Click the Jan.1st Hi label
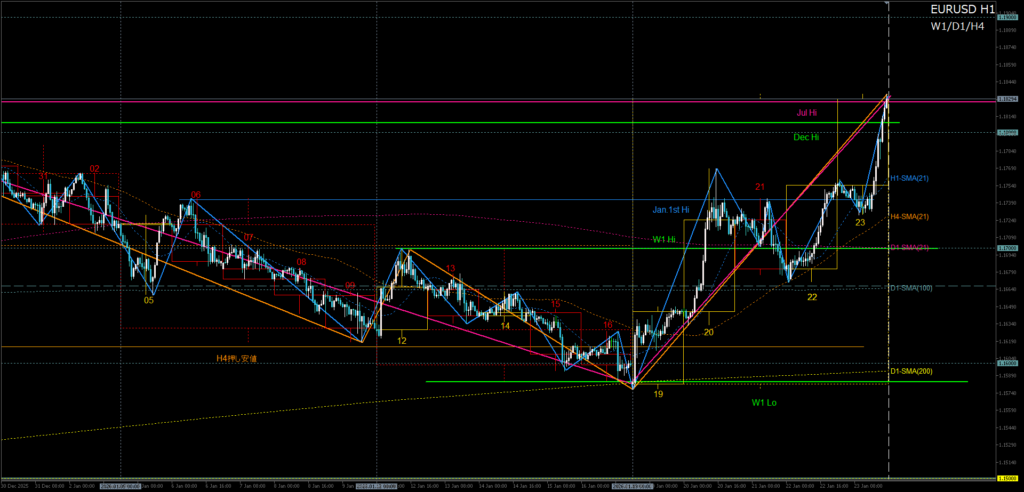This screenshot has width=1024, height=492. 672,210
